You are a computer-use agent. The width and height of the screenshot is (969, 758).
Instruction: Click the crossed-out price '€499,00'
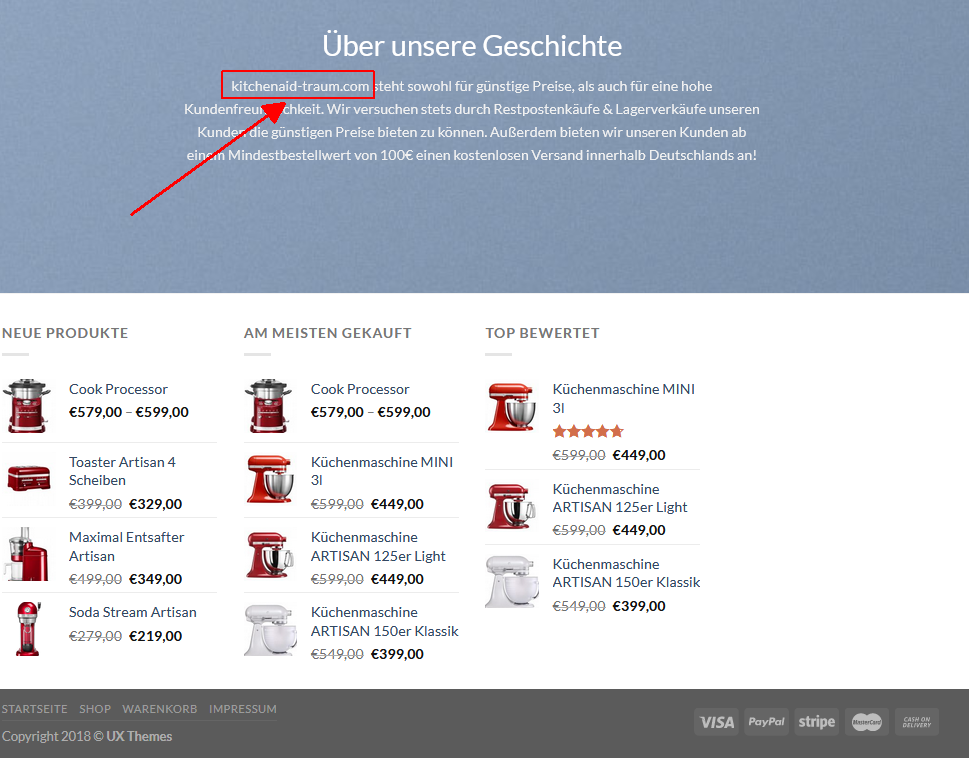click(95, 579)
